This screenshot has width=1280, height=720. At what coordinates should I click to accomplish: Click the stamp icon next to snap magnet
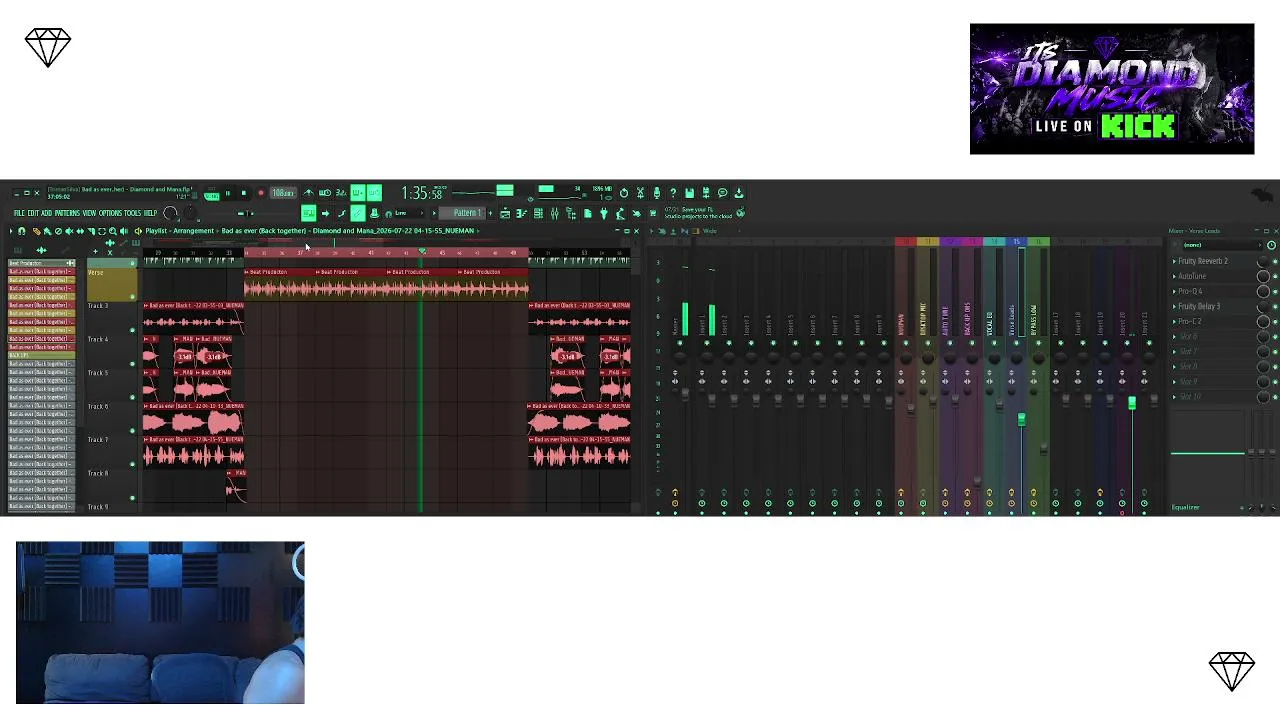pos(374,213)
